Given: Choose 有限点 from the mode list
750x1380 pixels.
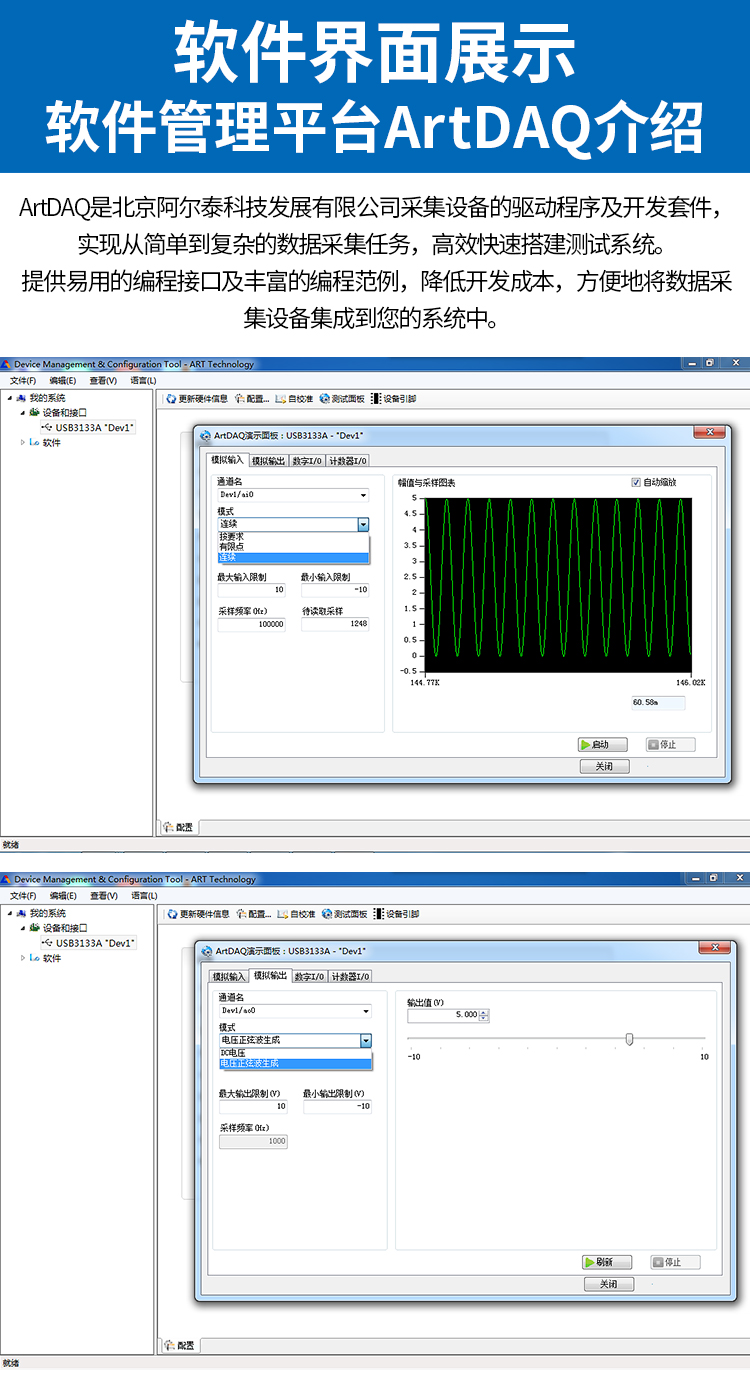Looking at the screenshot, I should point(232,547).
